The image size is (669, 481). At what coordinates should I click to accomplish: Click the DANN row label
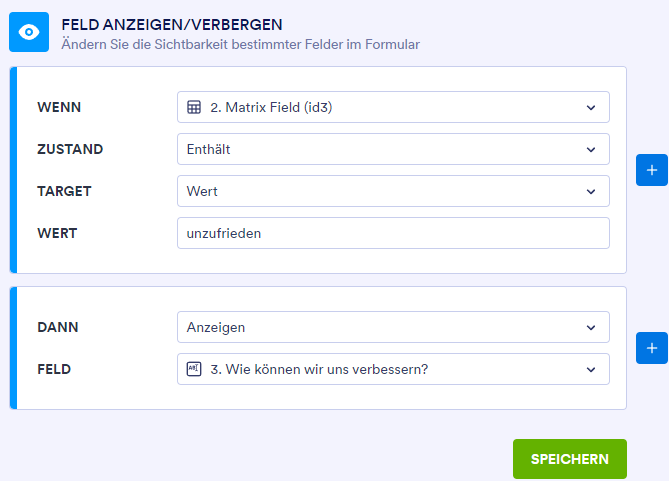pyautogui.click(x=58, y=327)
